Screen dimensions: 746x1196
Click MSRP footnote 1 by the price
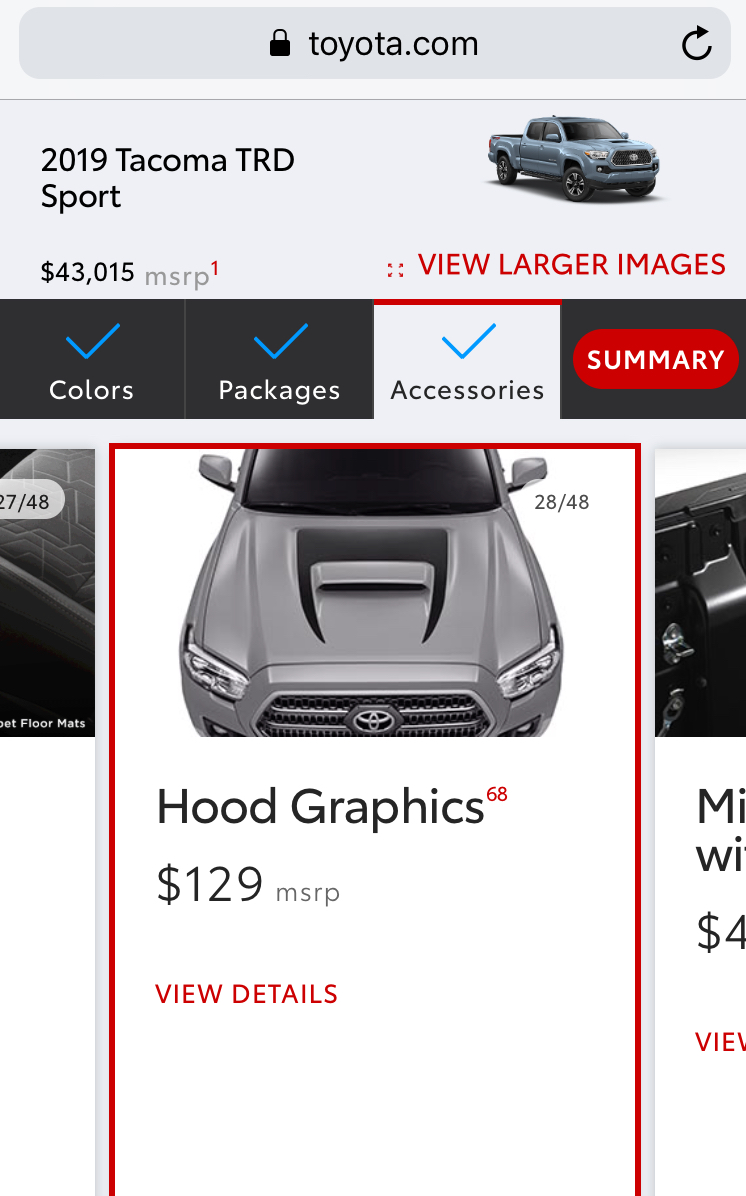click(x=215, y=268)
